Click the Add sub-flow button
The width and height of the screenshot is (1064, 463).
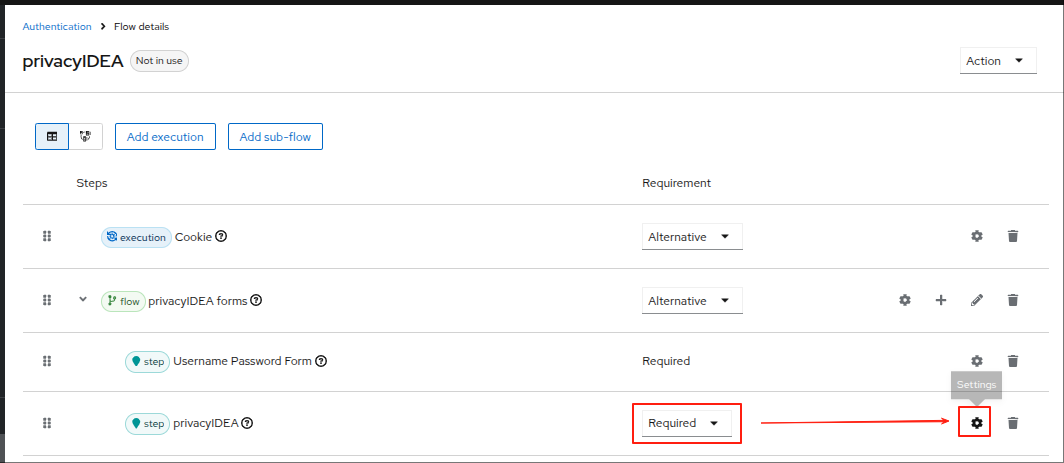(276, 136)
